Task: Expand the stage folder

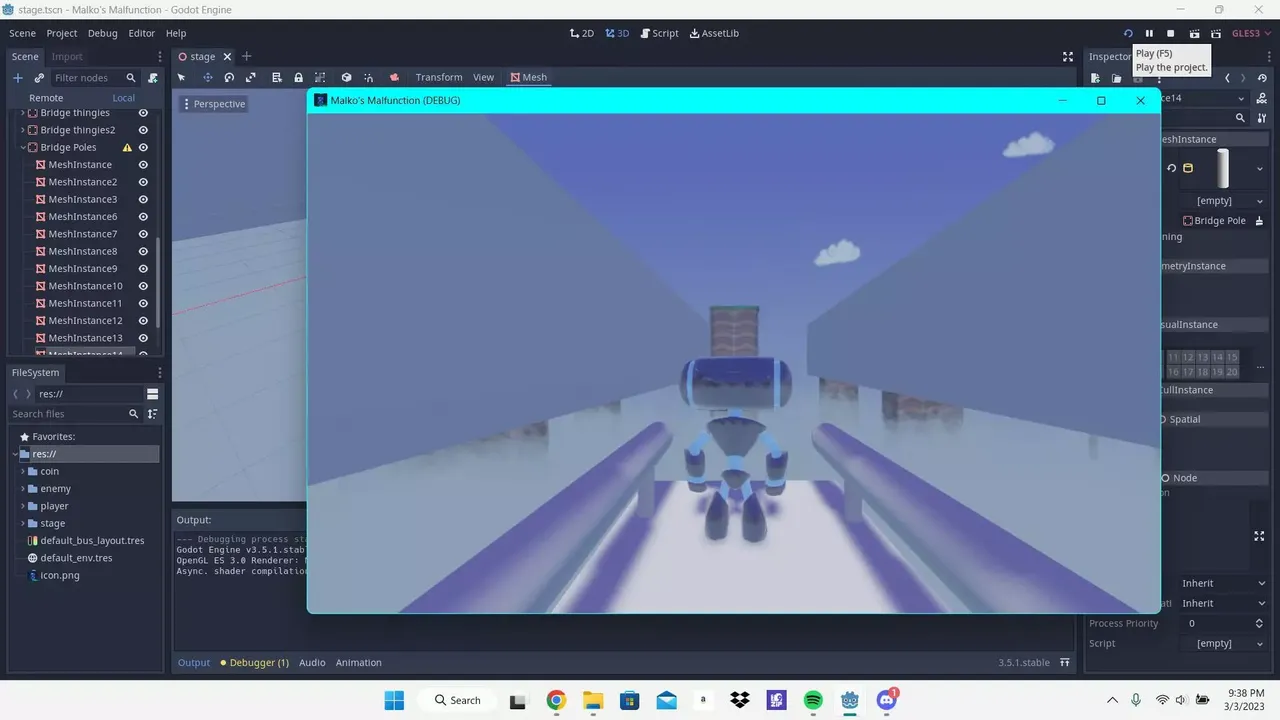Action: coord(23,523)
